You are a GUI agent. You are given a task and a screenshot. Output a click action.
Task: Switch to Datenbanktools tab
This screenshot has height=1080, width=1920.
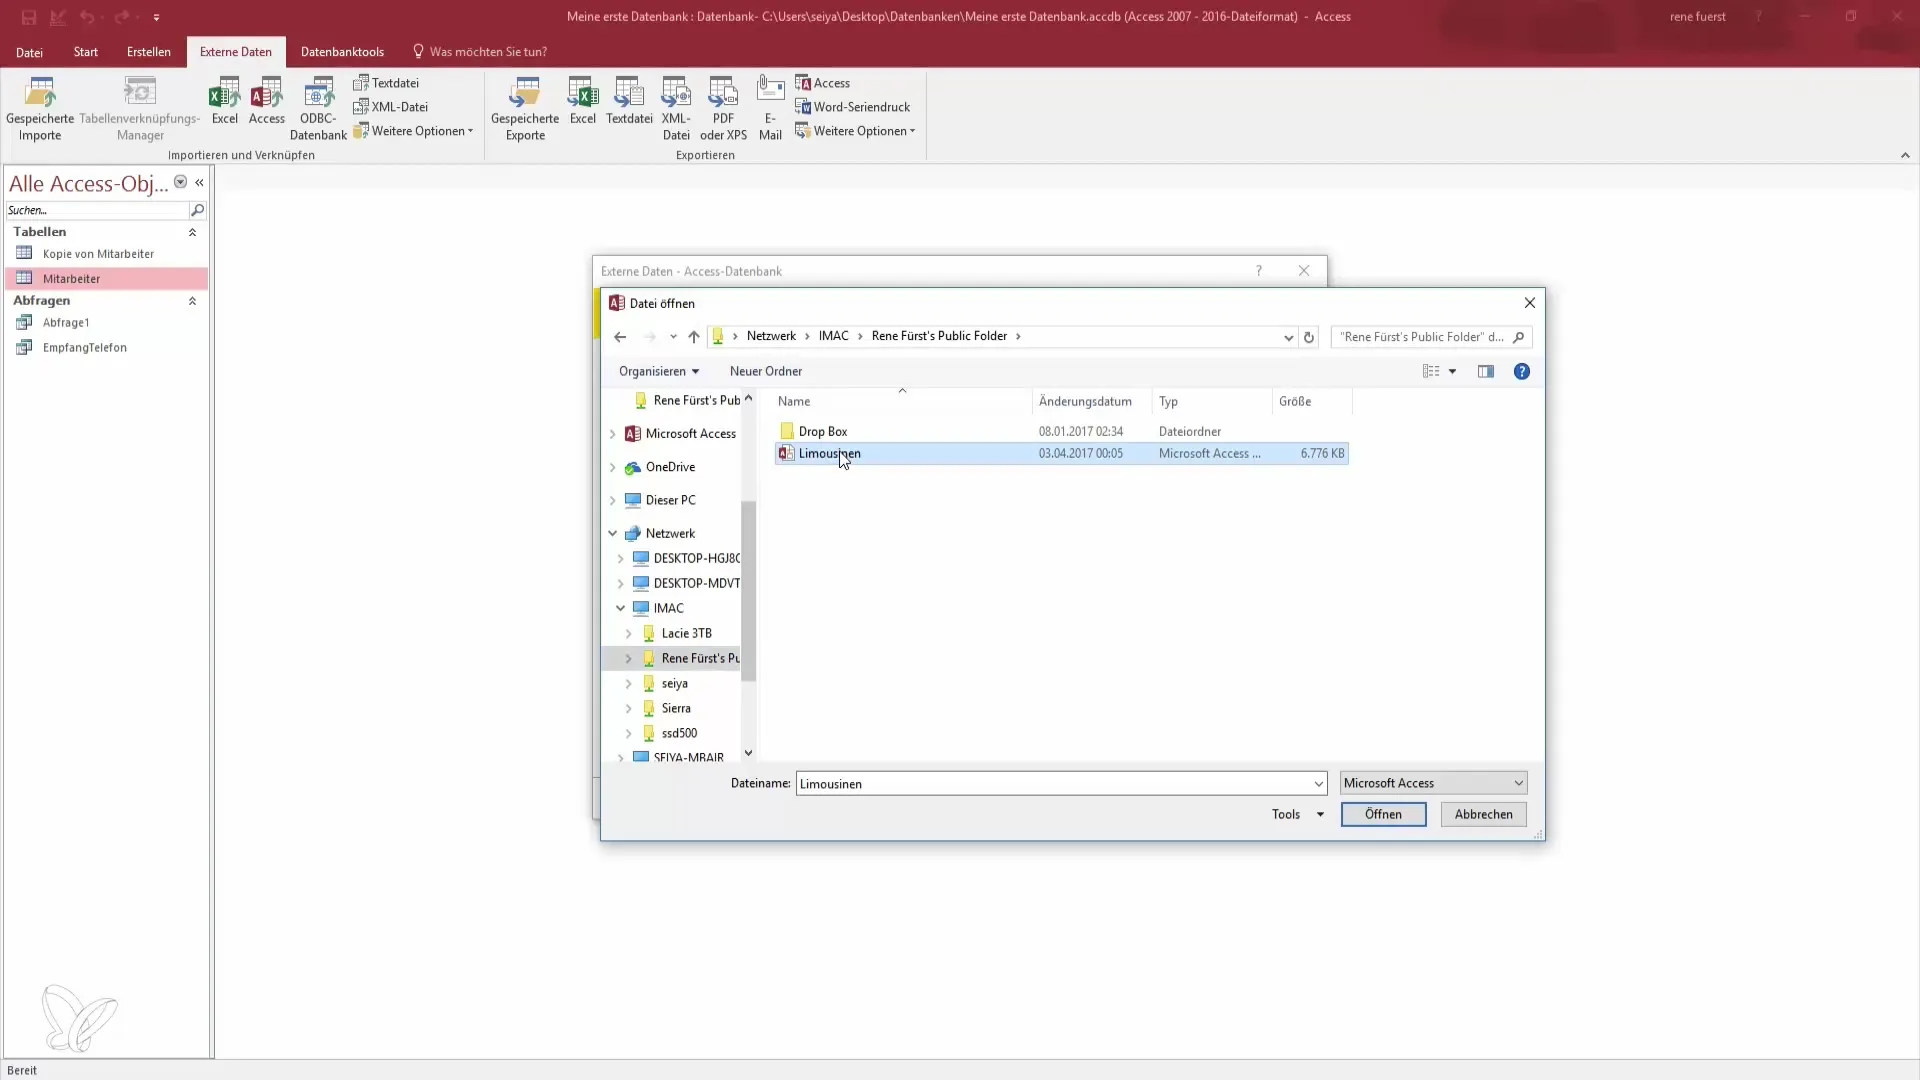[x=342, y=52]
